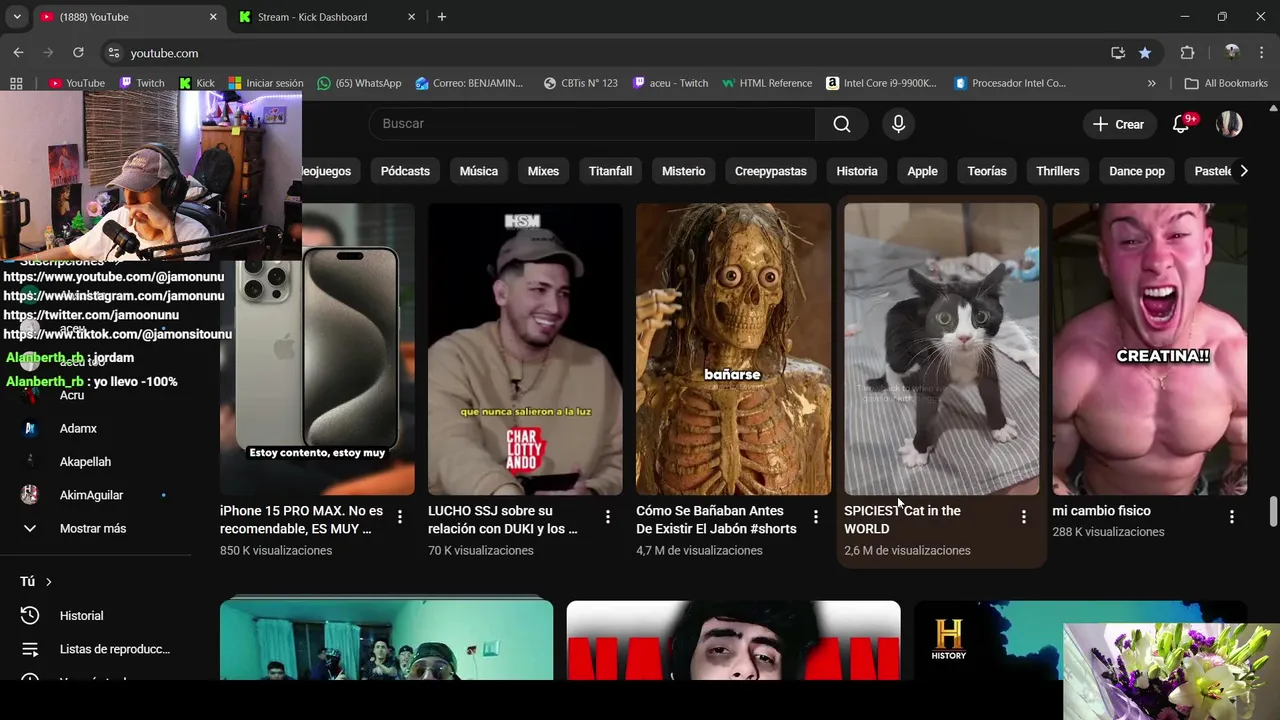This screenshot has width=1280, height=720.
Task: Select the Historia filter chip
Action: click(x=857, y=171)
